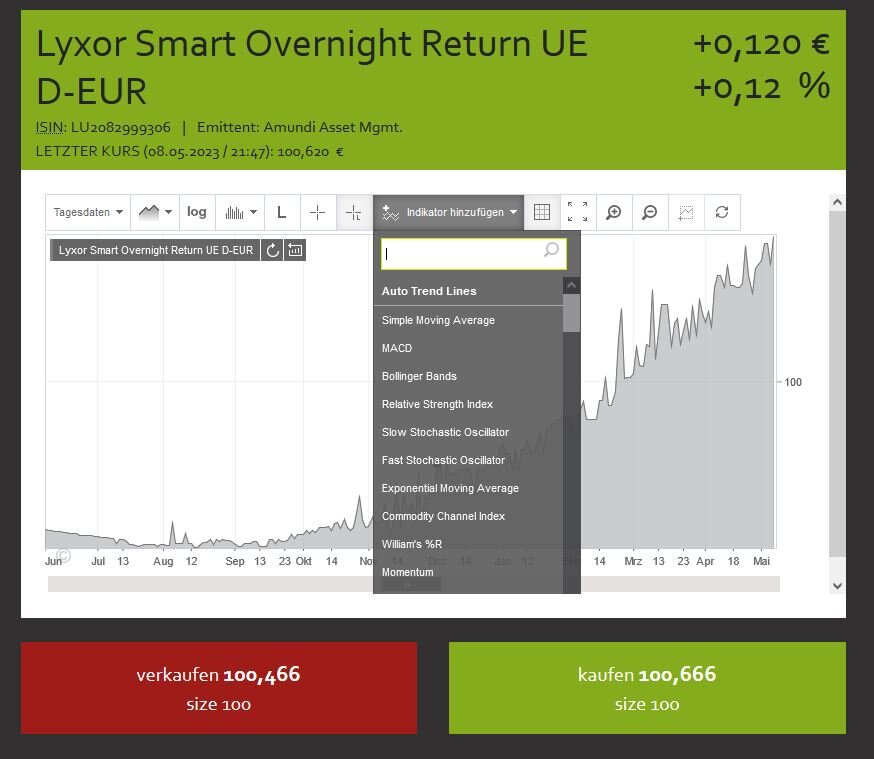Open the Tagesdaten interval dropdown
This screenshot has height=759, width=874.
click(88, 212)
